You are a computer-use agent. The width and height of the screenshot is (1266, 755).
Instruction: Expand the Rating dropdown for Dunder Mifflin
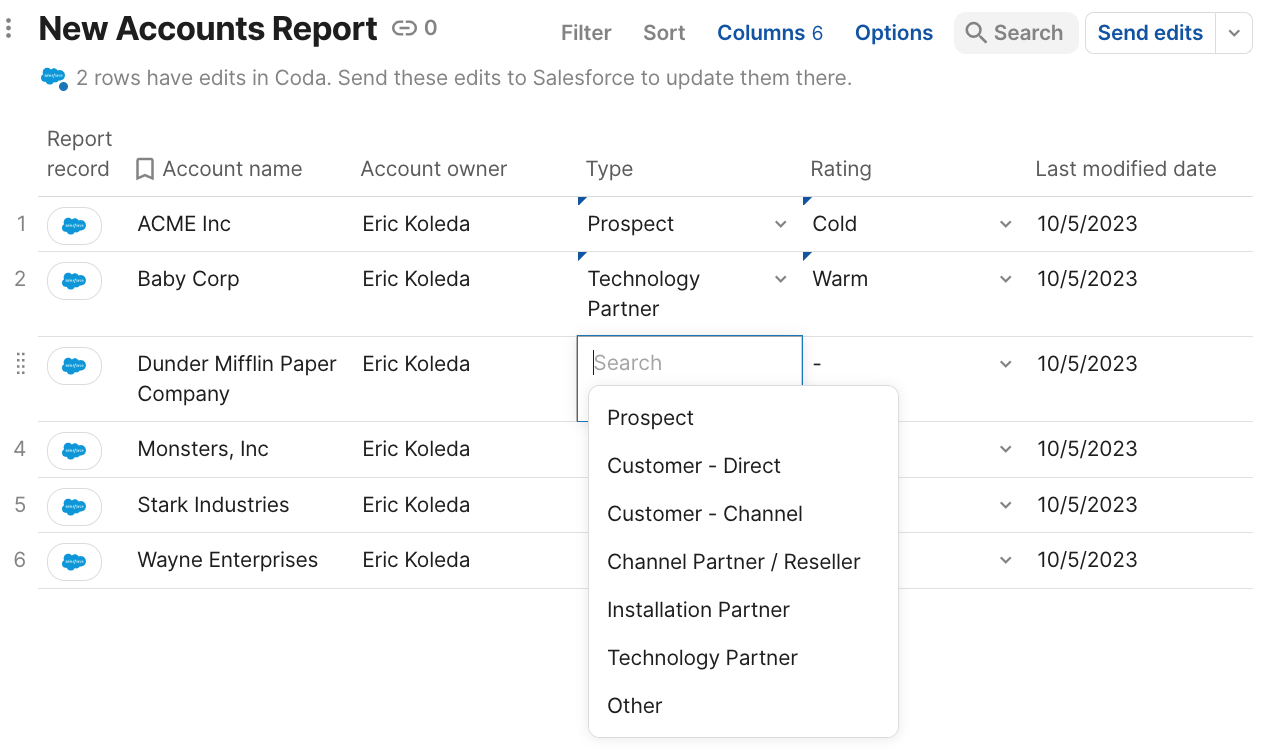pos(1006,364)
